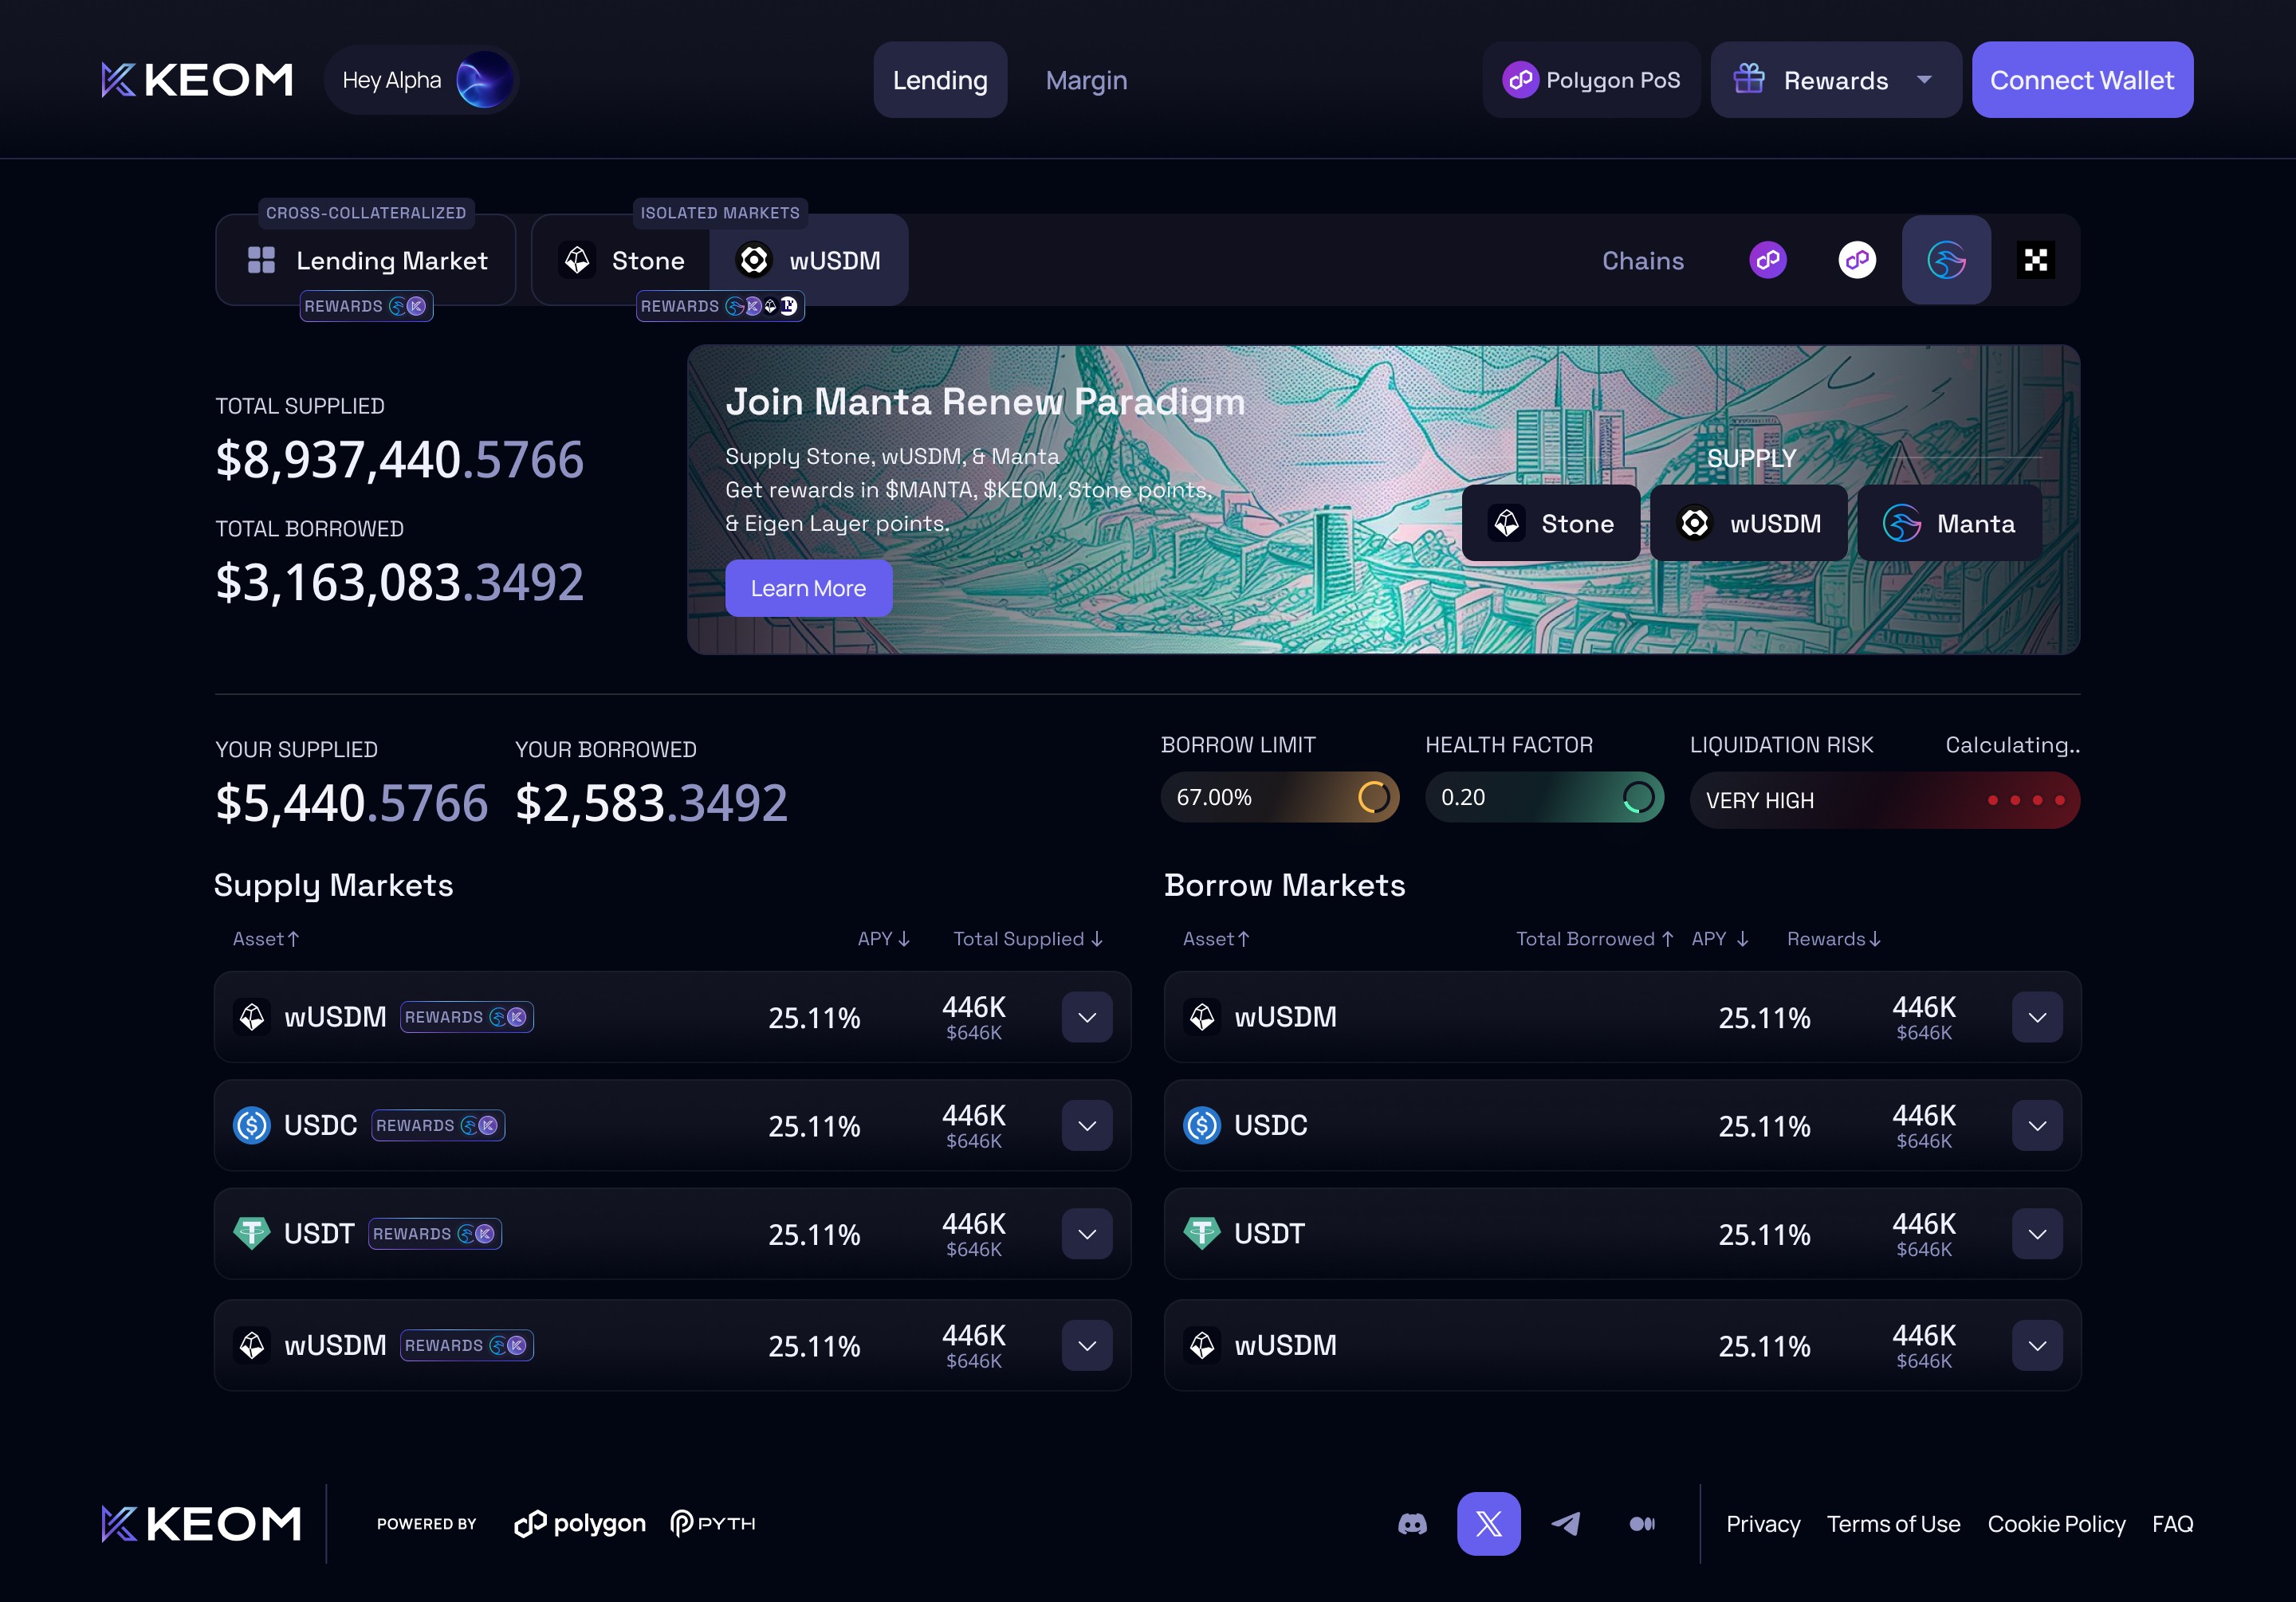
Task: Open the X (Twitter) social icon
Action: pyautogui.click(x=1488, y=1524)
